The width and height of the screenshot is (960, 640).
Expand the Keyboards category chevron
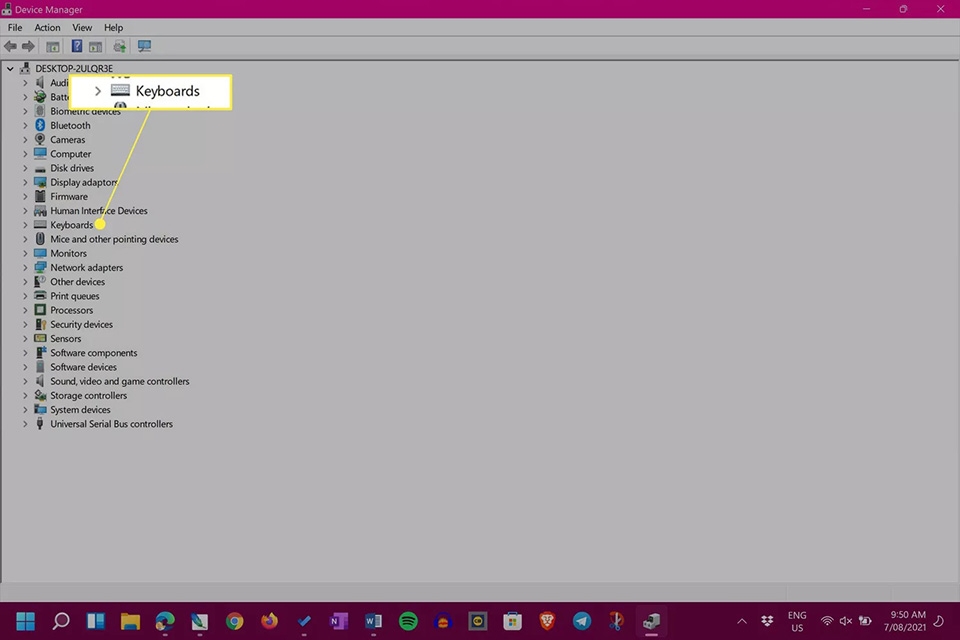click(x=25, y=225)
